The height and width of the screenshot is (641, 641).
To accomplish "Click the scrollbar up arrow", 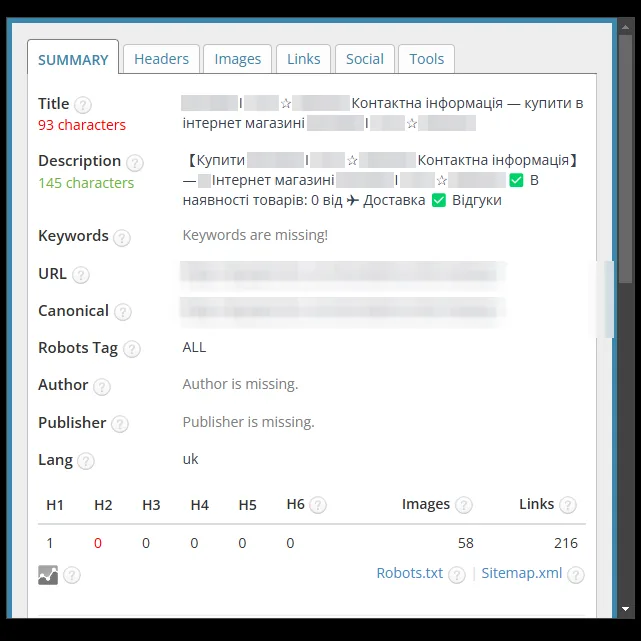I will click(x=625, y=27).
